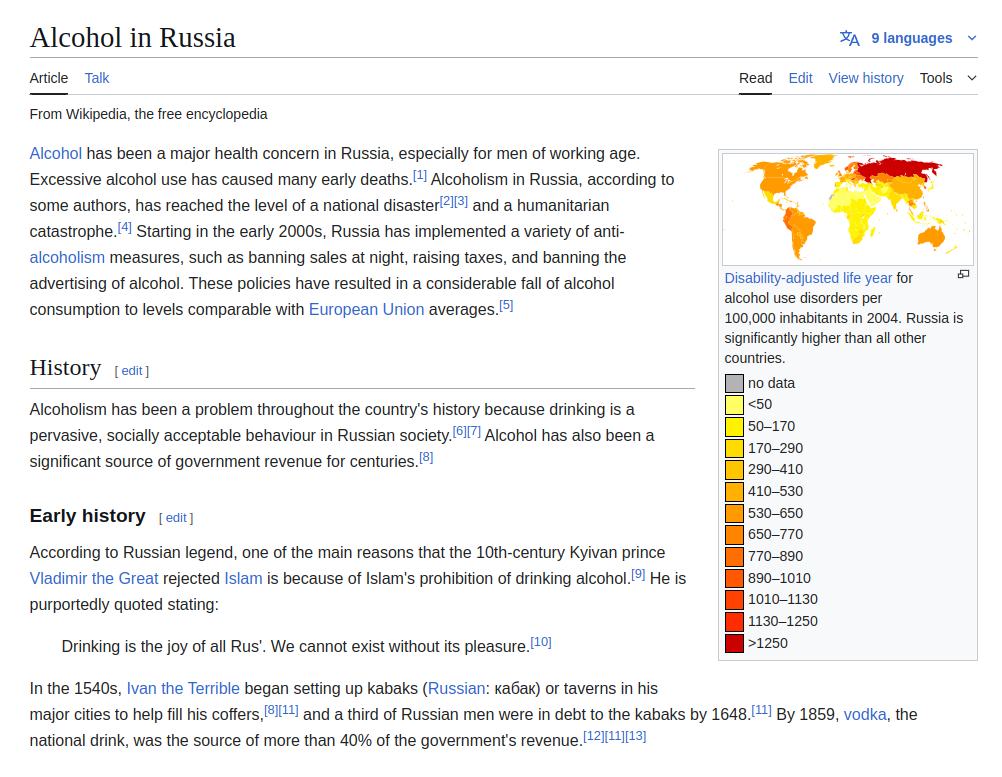The image size is (1002, 777).
Task: Select the Read tab
Action: [755, 78]
